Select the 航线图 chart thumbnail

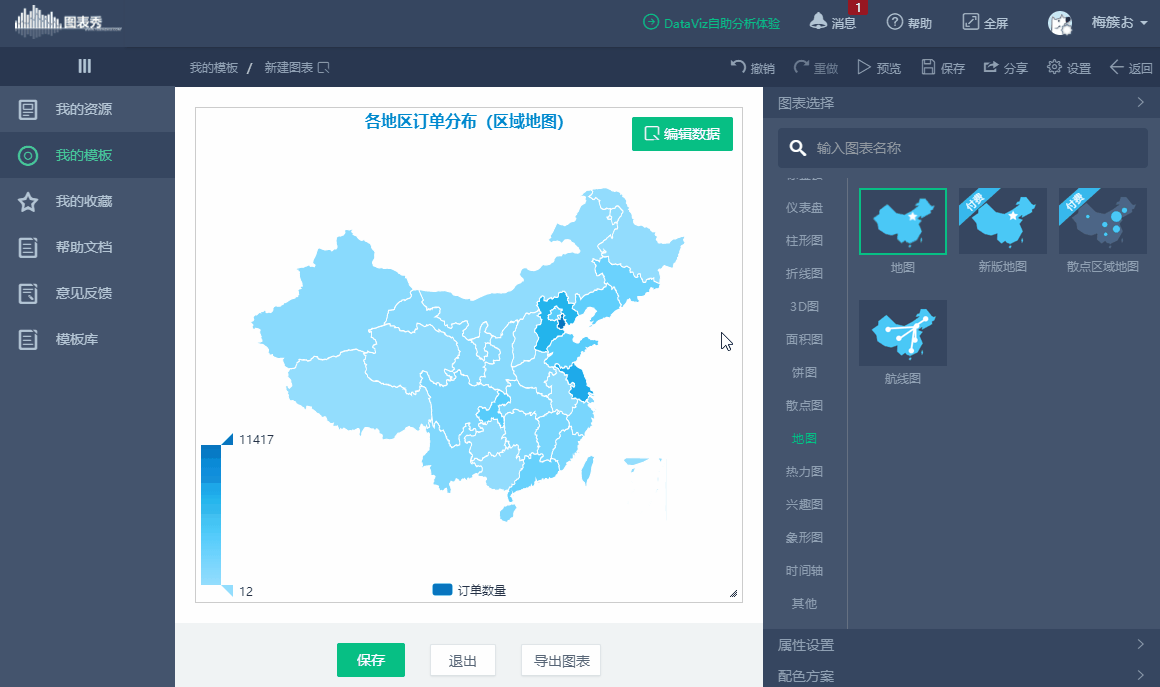tap(903, 333)
